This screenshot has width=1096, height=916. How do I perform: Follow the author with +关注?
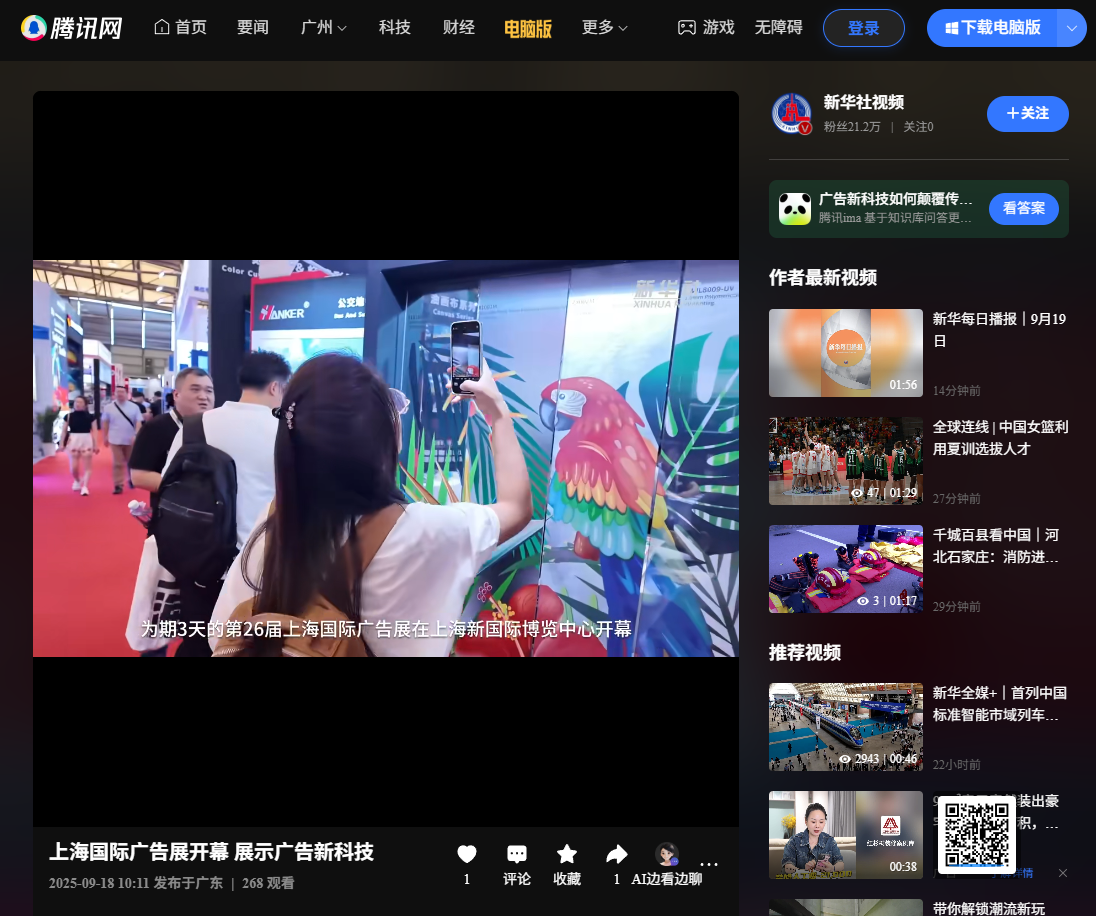click(x=1028, y=113)
